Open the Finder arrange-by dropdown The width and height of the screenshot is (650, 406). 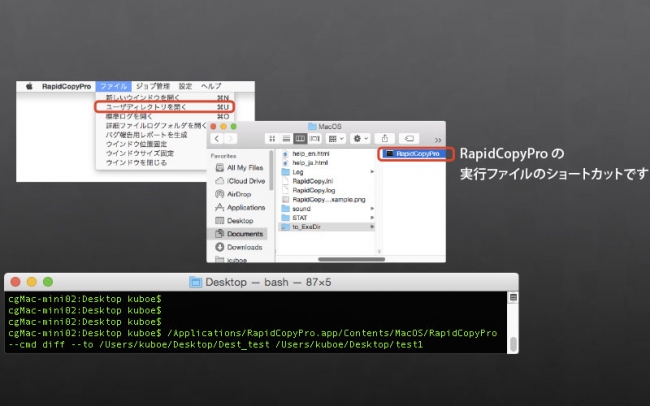click(336, 139)
